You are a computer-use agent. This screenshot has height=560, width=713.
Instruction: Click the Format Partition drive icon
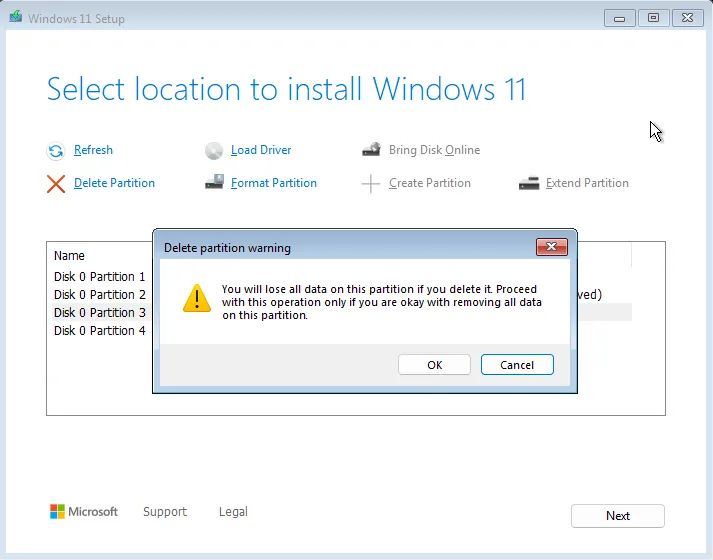tap(214, 183)
